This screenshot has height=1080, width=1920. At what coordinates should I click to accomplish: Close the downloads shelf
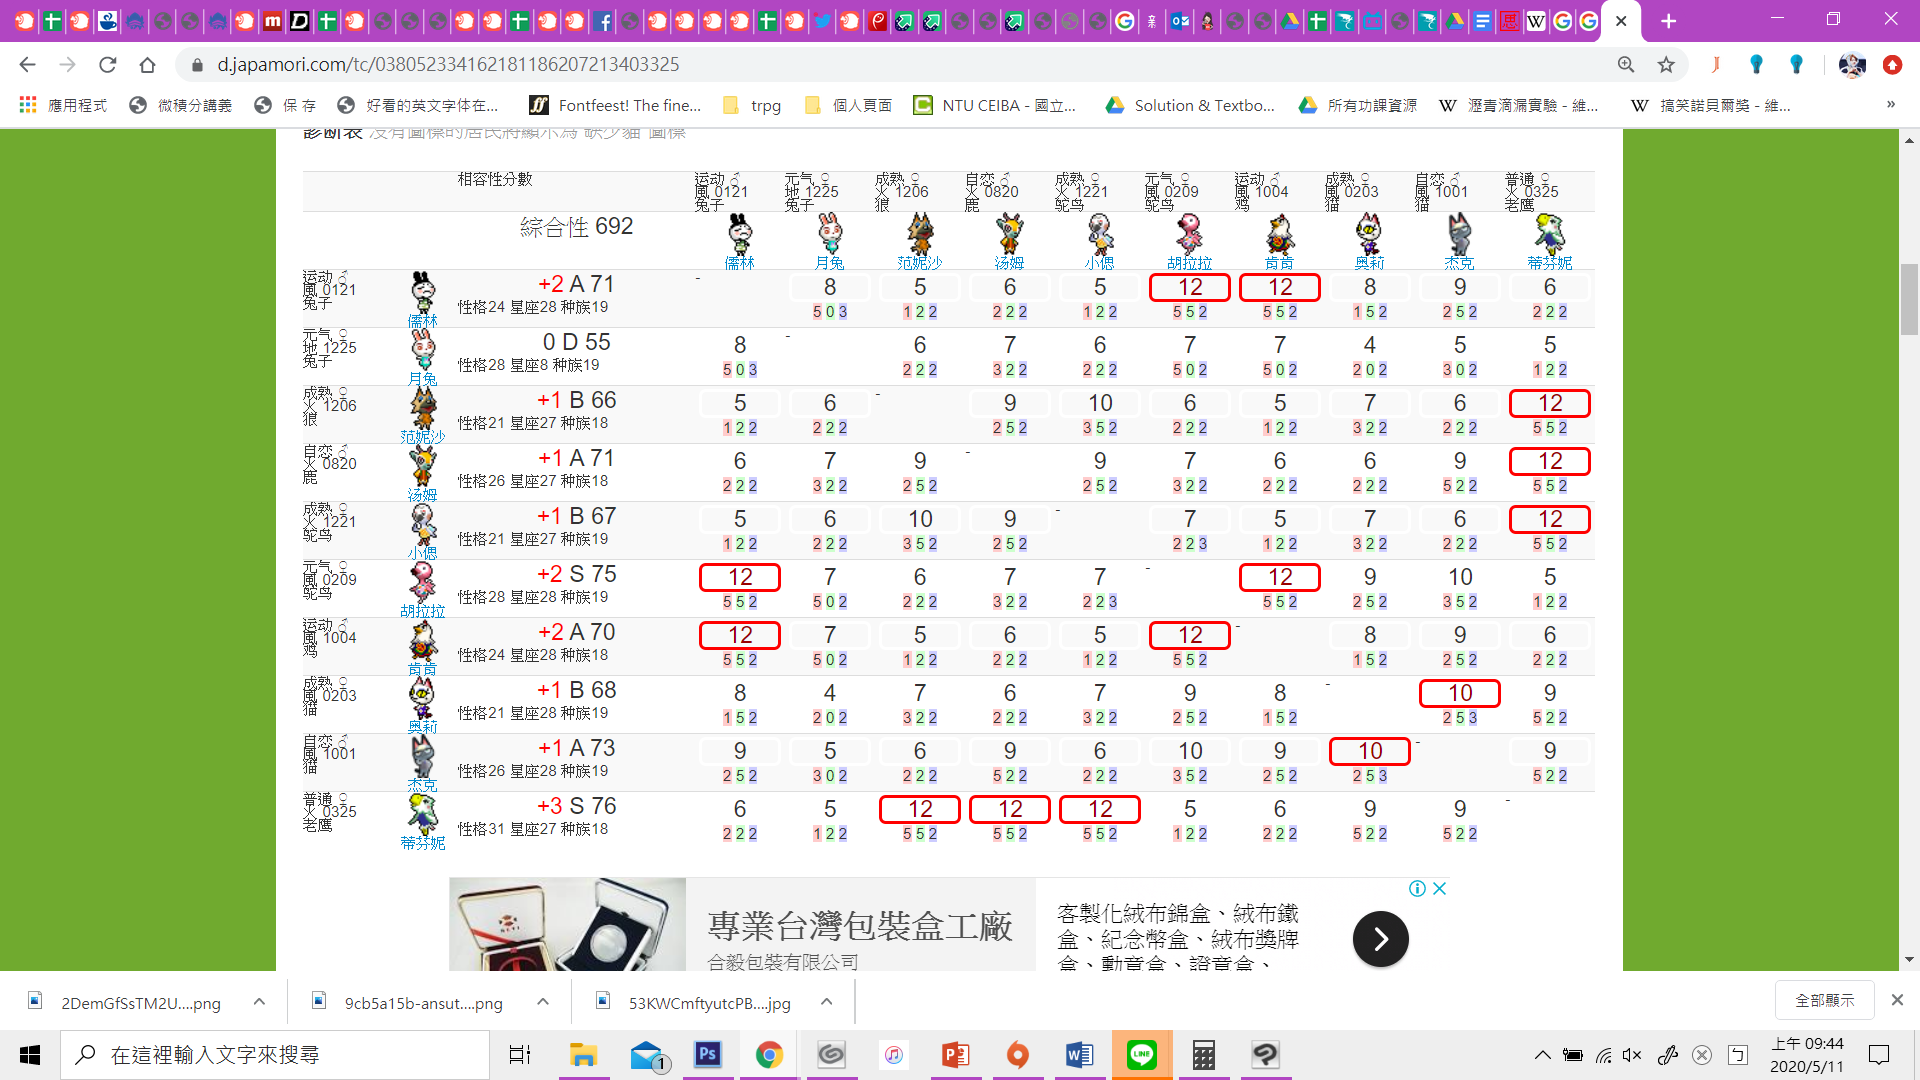click(1897, 1000)
